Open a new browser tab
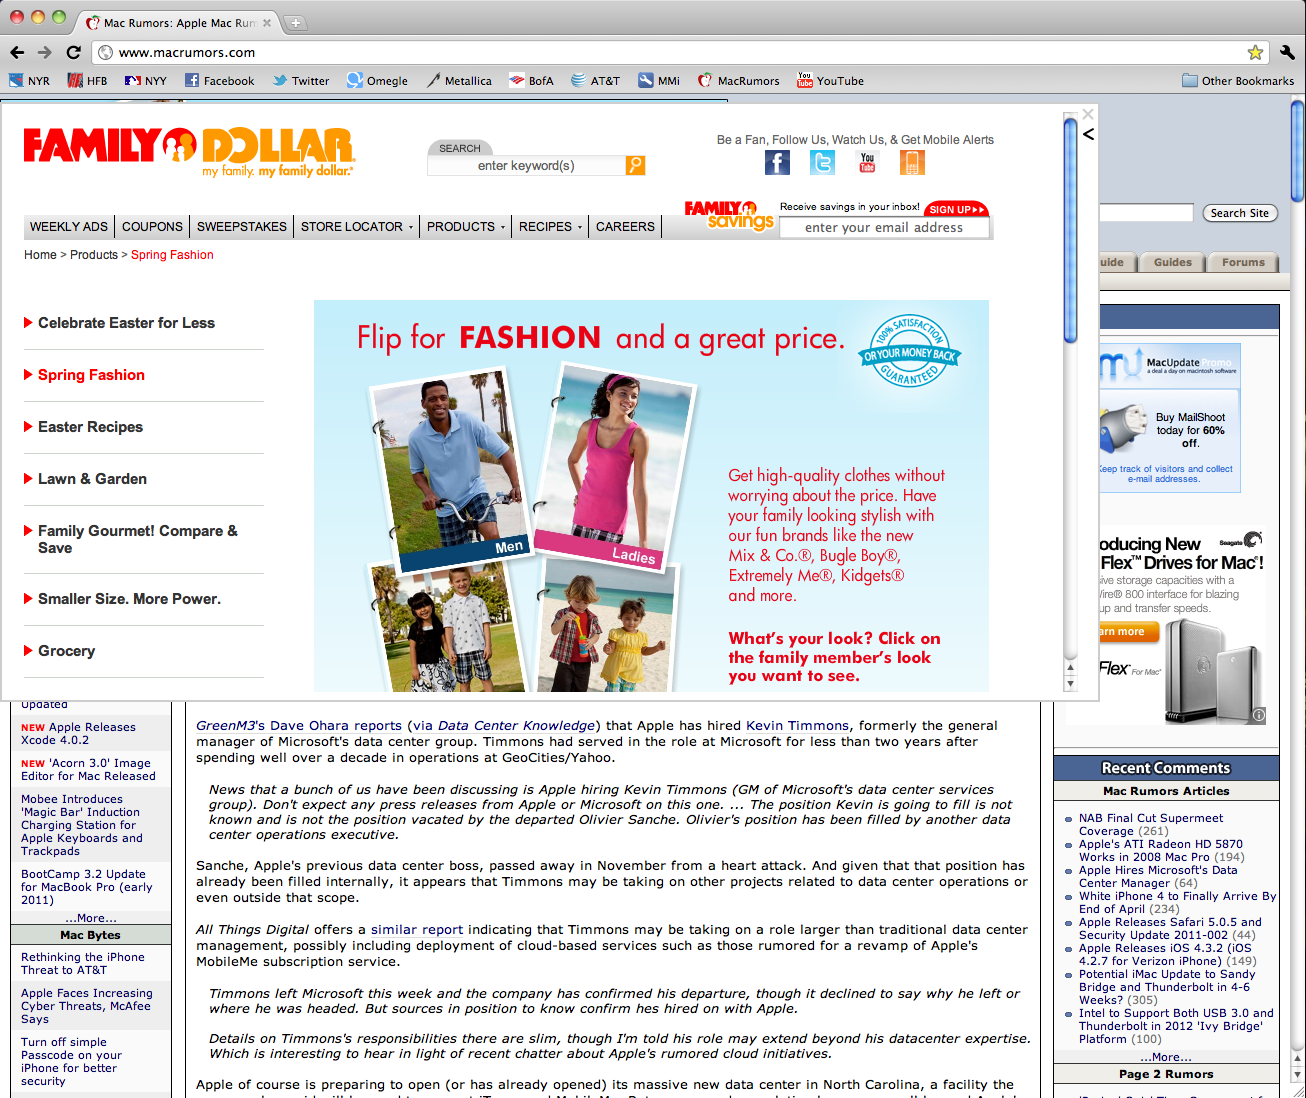This screenshot has height=1098, width=1306. point(296,22)
